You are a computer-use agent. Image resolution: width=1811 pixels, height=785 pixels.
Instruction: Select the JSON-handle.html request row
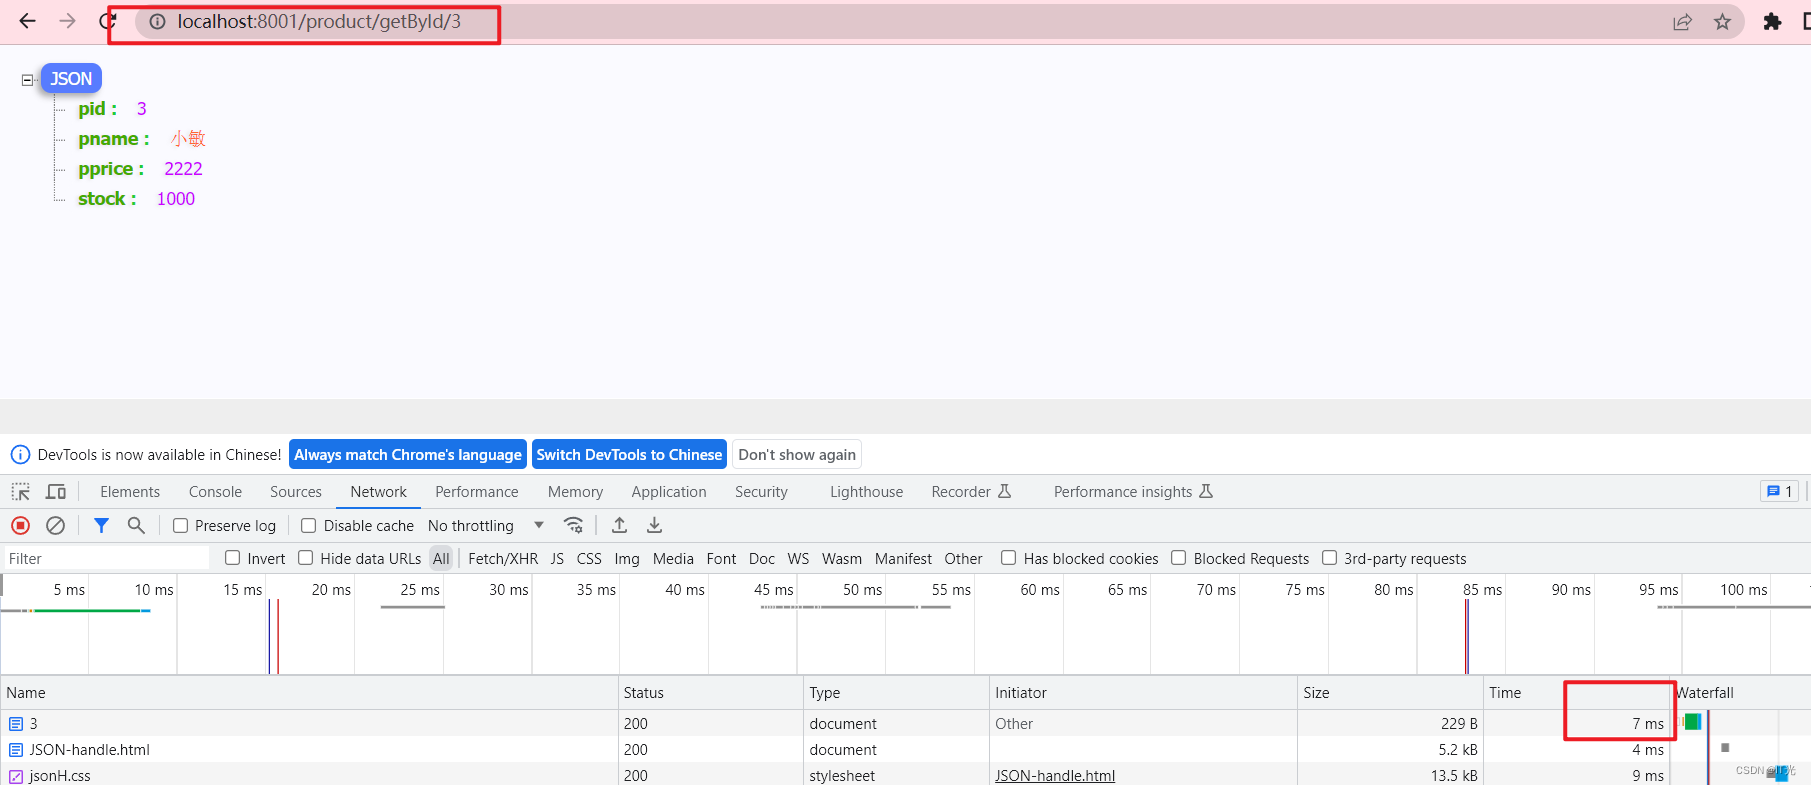[905, 750]
